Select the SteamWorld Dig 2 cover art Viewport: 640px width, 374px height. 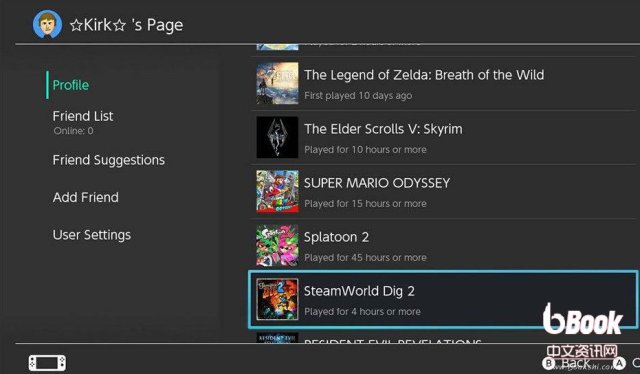(277, 299)
